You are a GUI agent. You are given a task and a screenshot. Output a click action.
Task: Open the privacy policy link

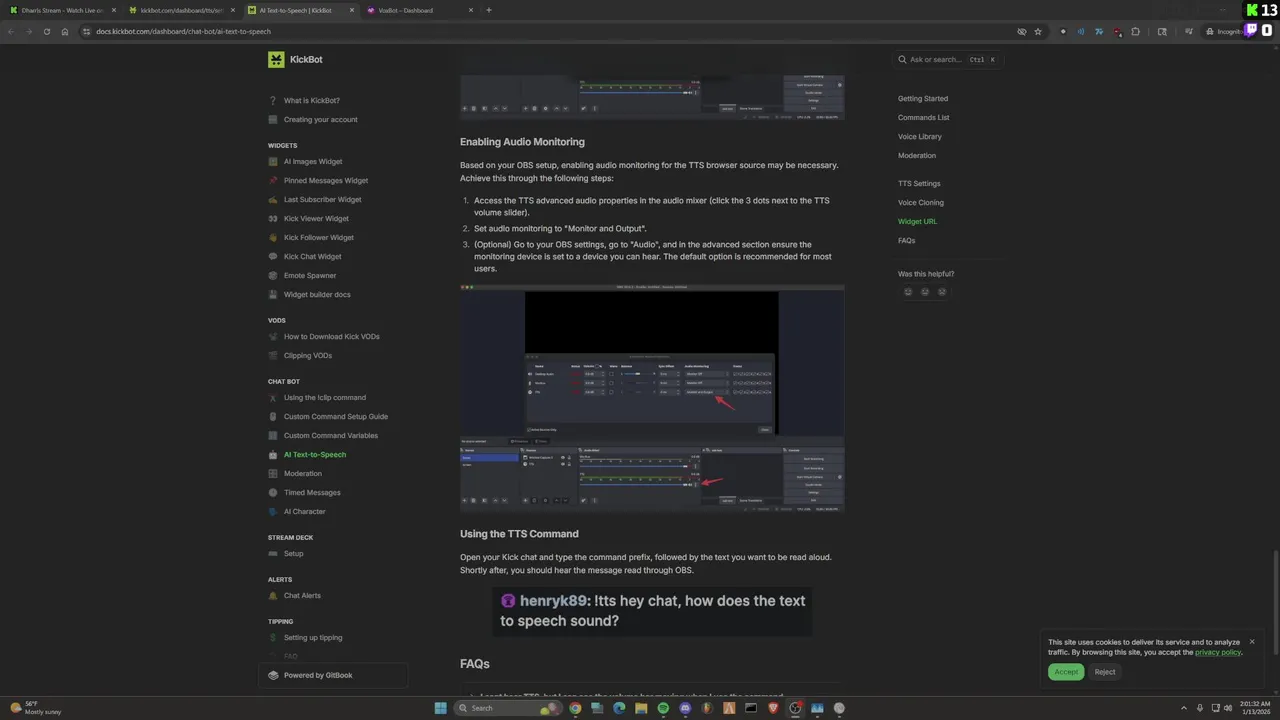point(1217,653)
